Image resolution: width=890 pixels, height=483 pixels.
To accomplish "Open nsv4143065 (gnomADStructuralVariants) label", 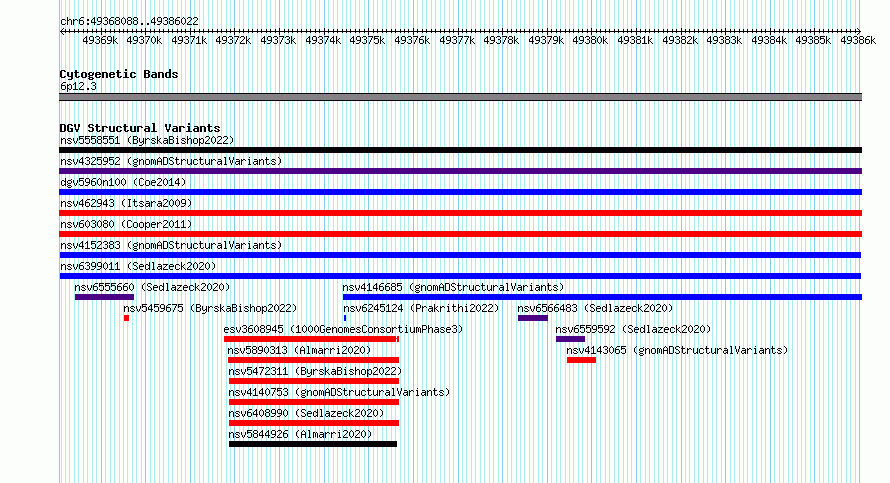I will click(x=677, y=350).
